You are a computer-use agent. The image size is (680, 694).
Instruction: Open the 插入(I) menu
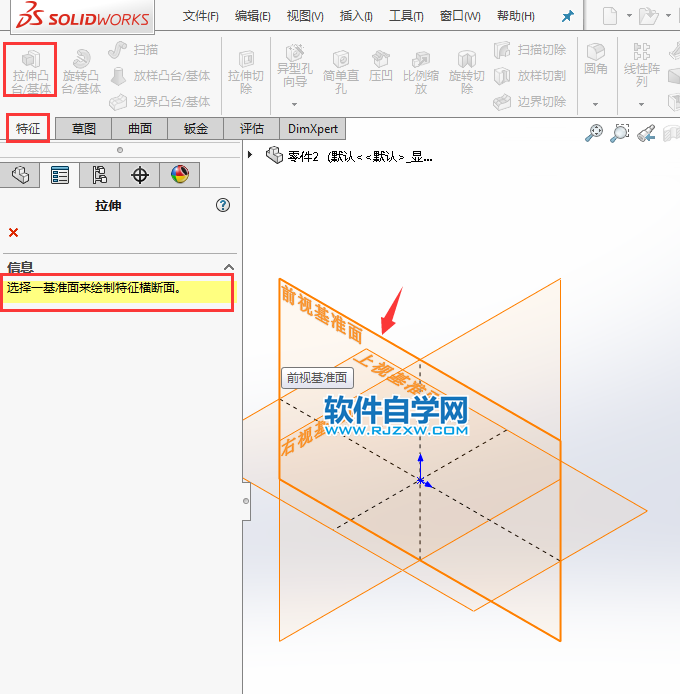[x=356, y=16]
